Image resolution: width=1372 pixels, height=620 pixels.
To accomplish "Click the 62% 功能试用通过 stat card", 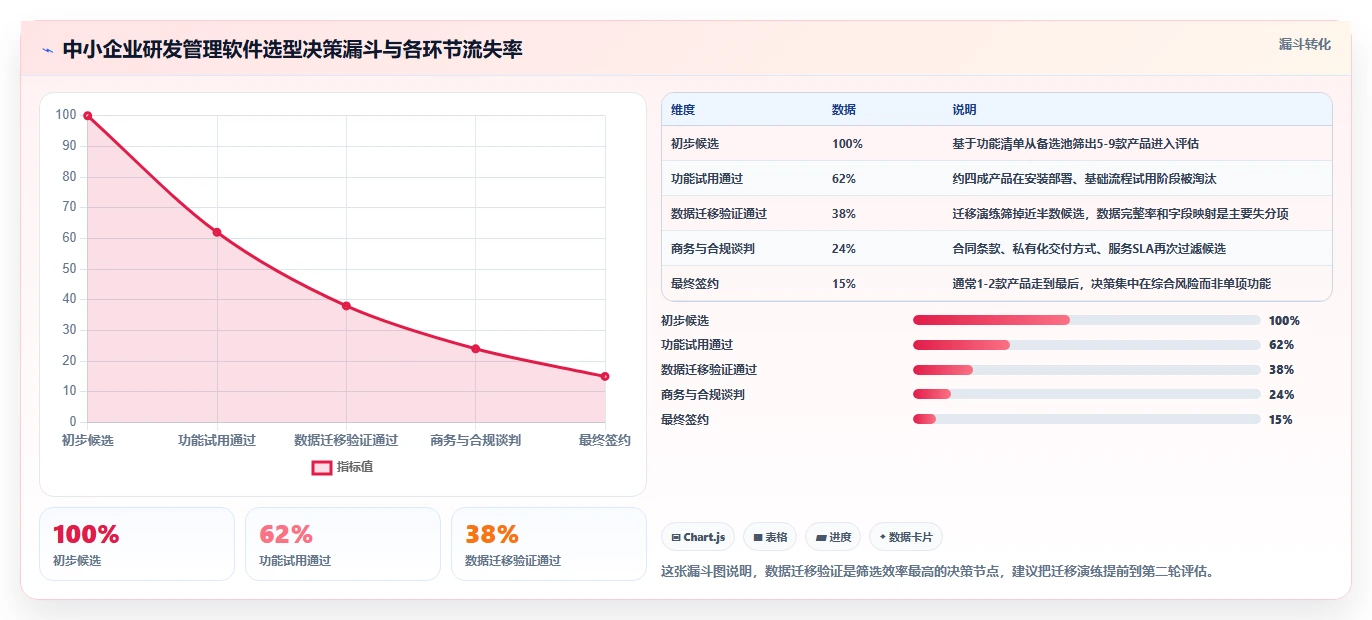I will (x=343, y=544).
